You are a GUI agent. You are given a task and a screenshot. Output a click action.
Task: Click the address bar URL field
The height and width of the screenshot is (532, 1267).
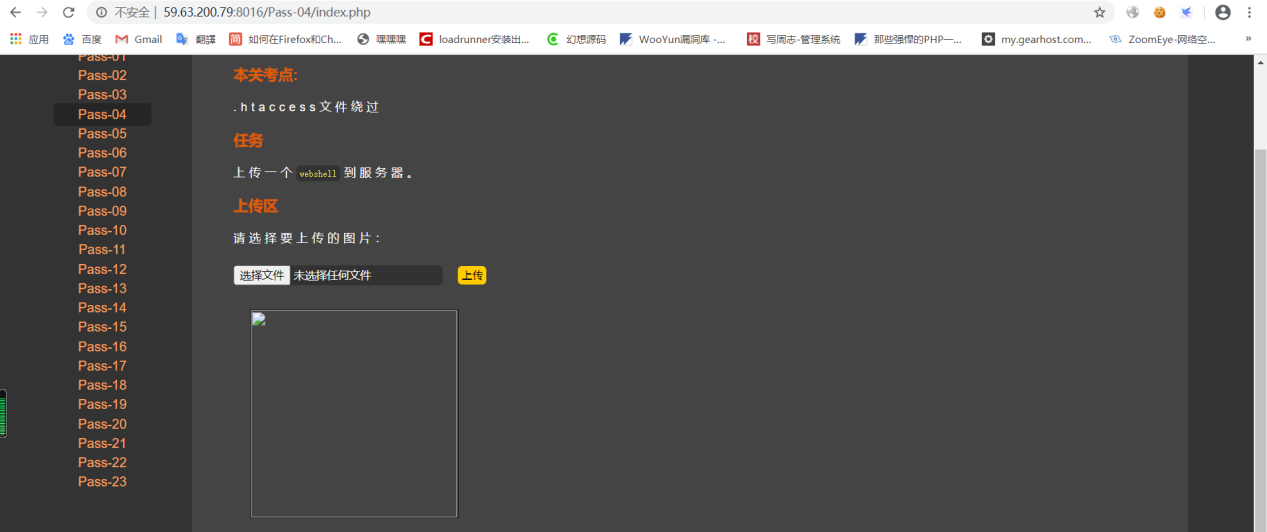pyautogui.click(x=600, y=13)
